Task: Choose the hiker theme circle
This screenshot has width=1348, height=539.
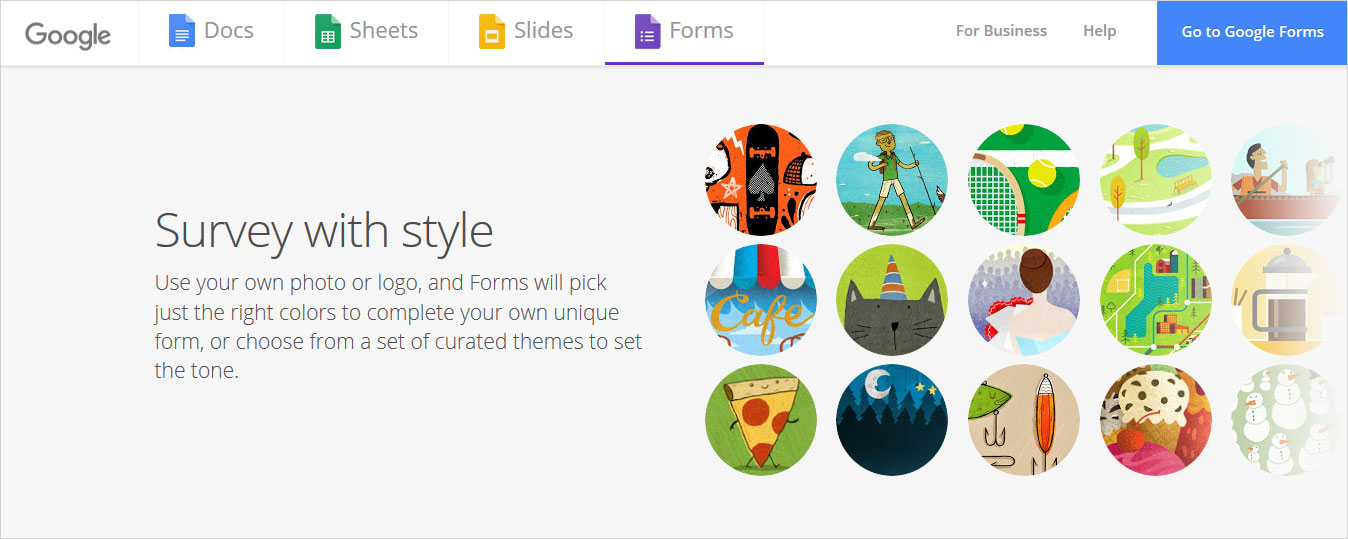Action: click(892, 180)
